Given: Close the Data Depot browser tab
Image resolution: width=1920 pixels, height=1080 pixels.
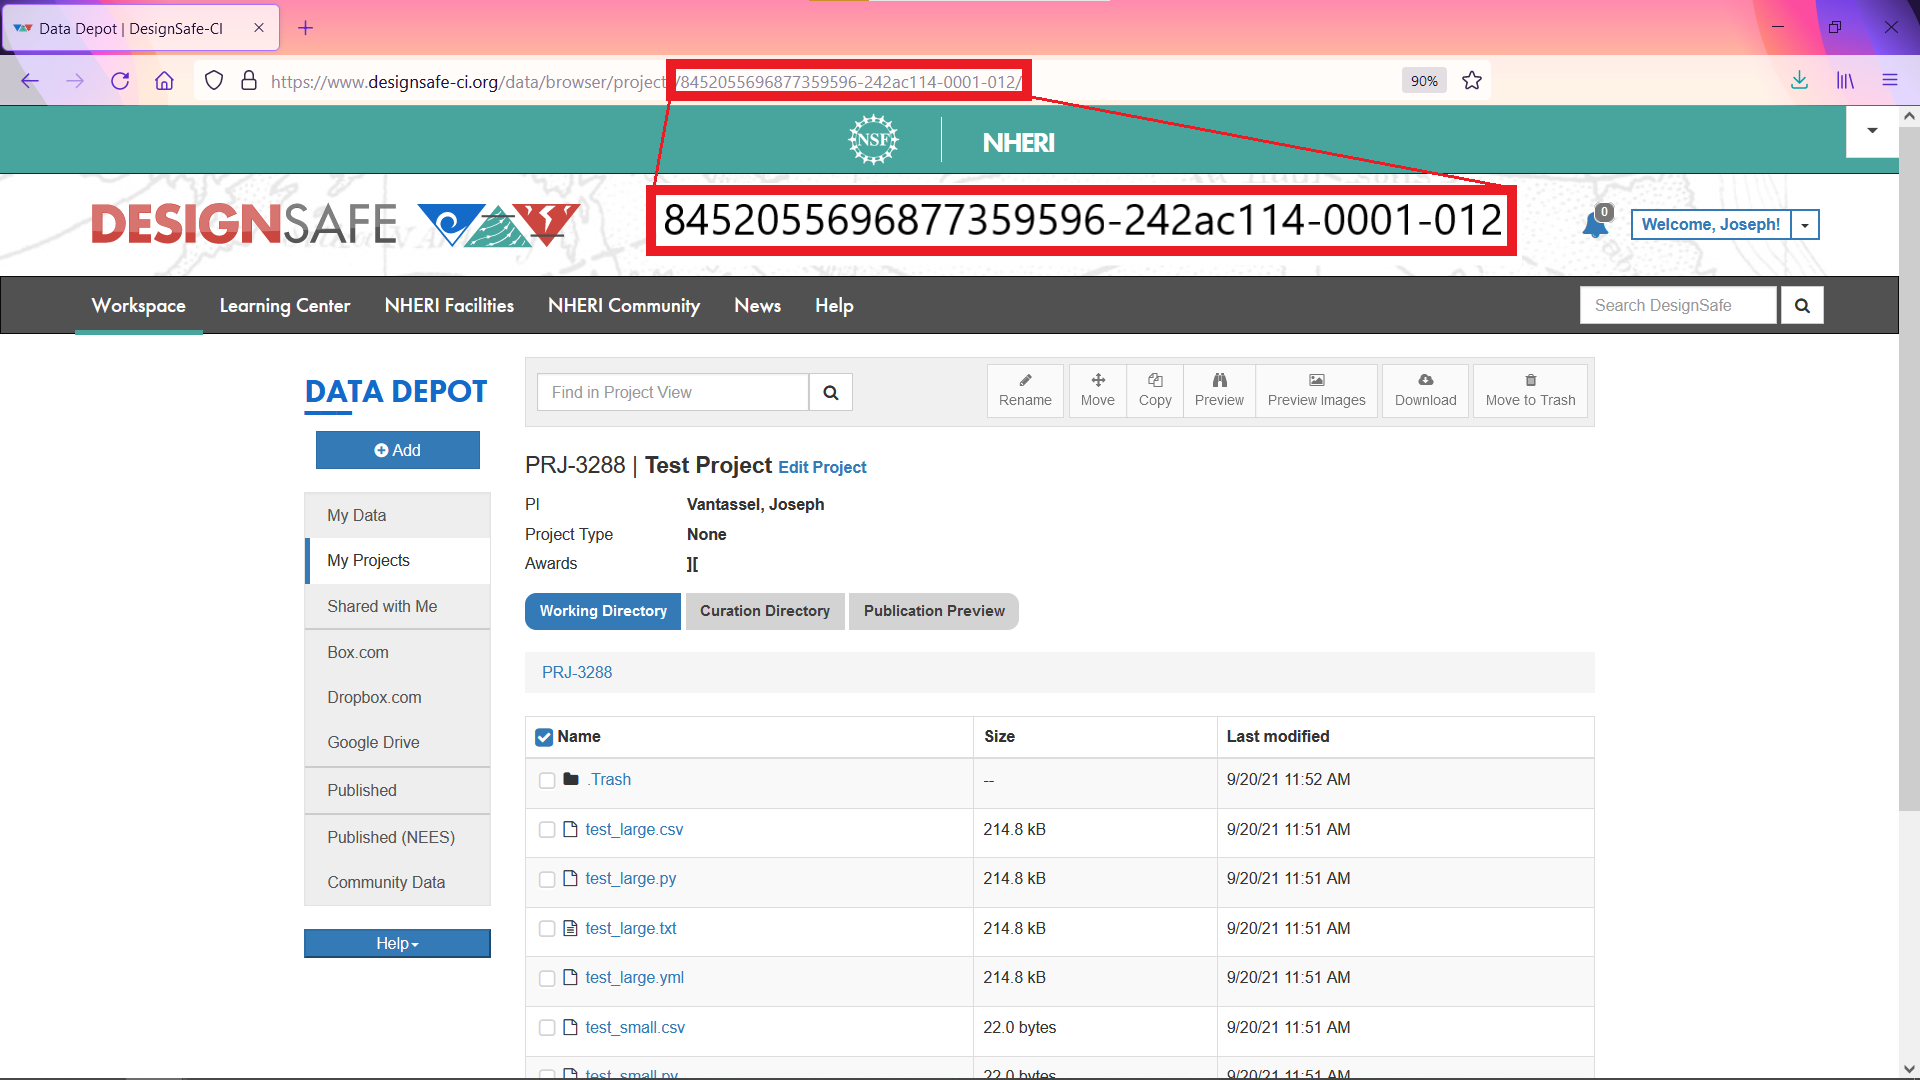Looking at the screenshot, I should (x=259, y=28).
